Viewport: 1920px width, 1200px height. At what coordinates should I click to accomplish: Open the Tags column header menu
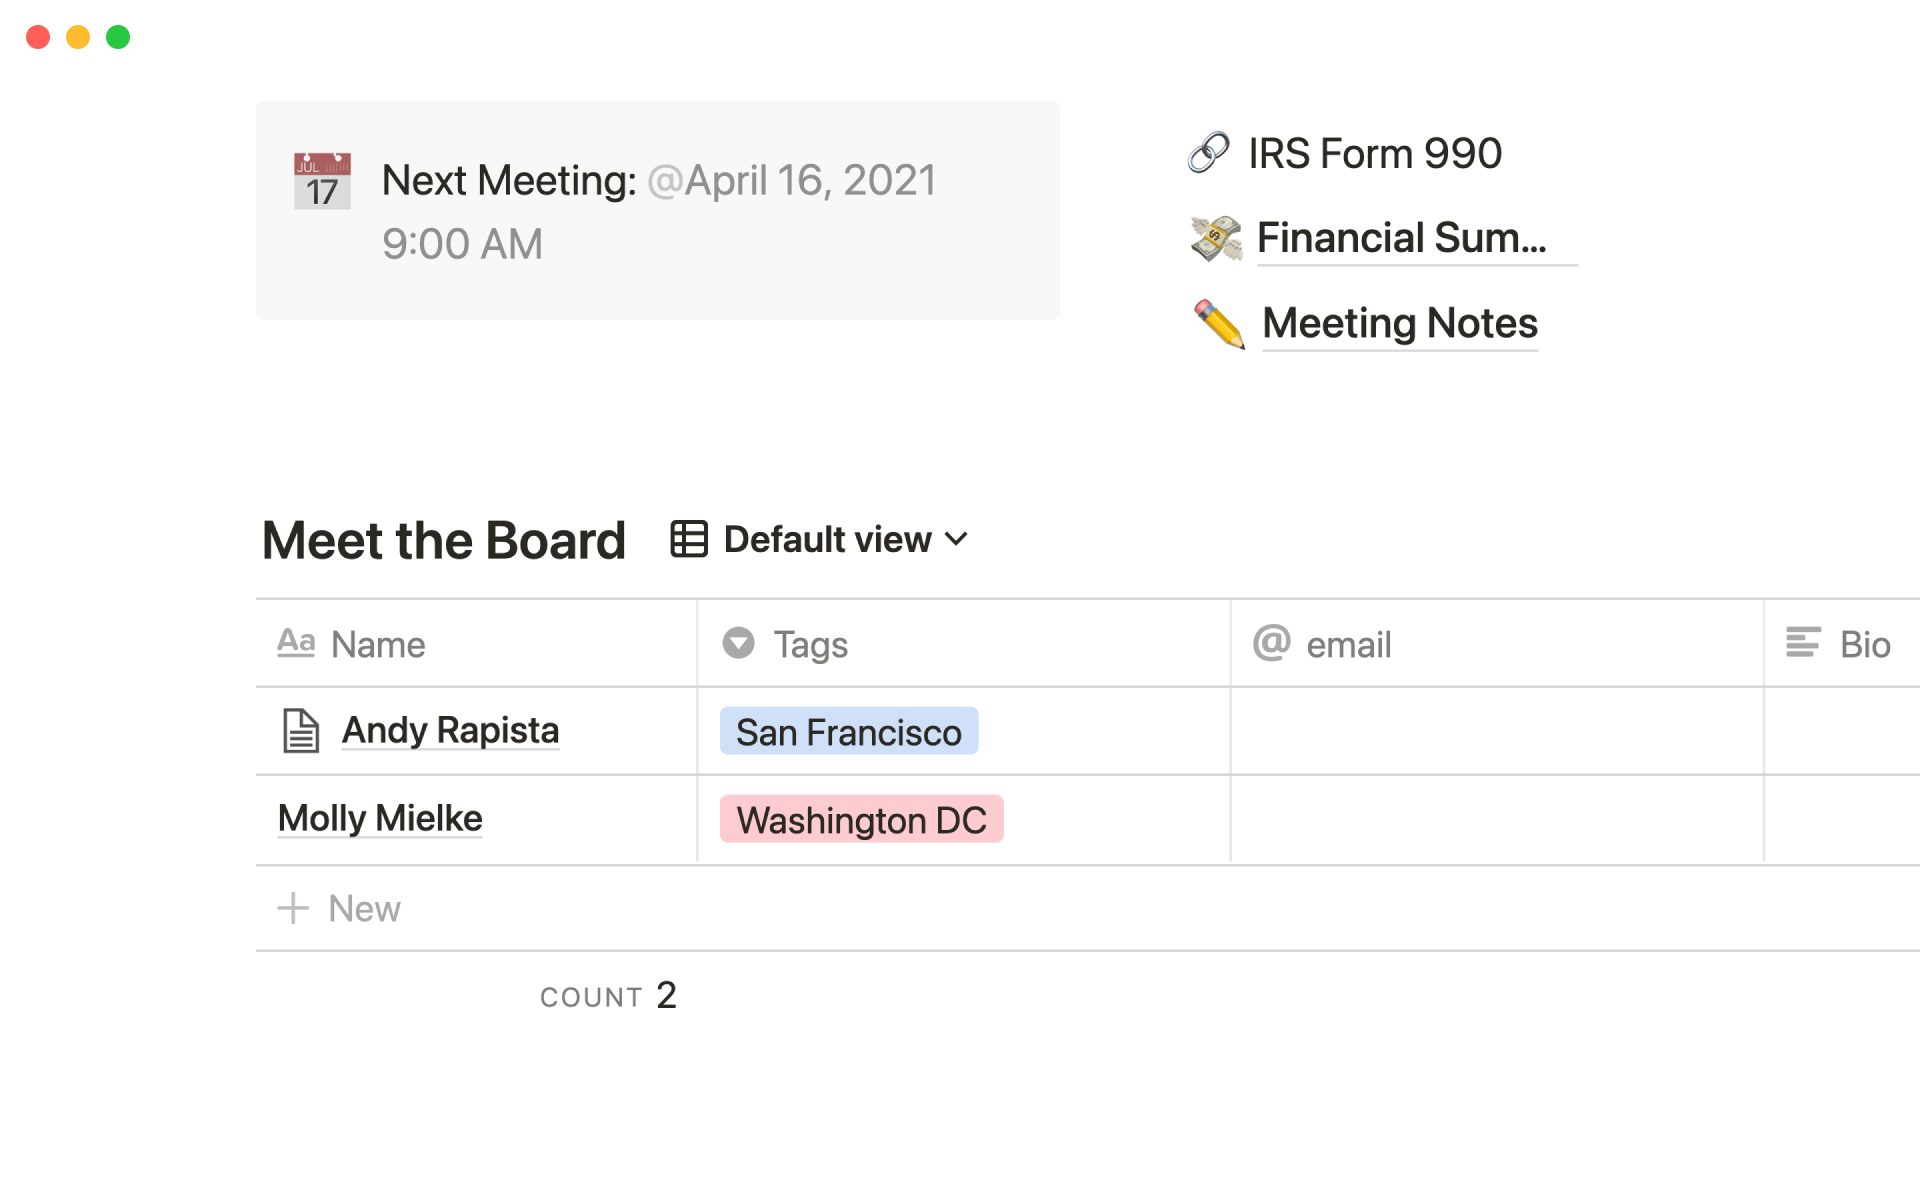[811, 645]
